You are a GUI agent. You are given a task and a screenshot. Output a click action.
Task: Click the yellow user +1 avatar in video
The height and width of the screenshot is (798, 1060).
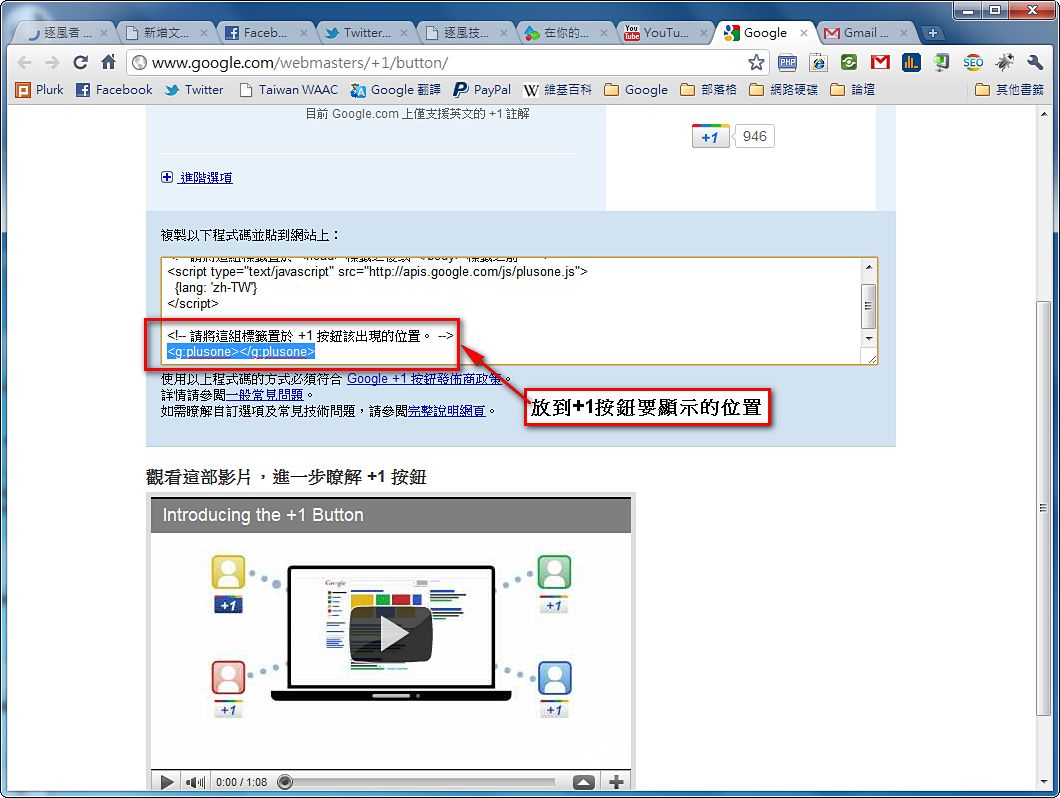[x=228, y=572]
